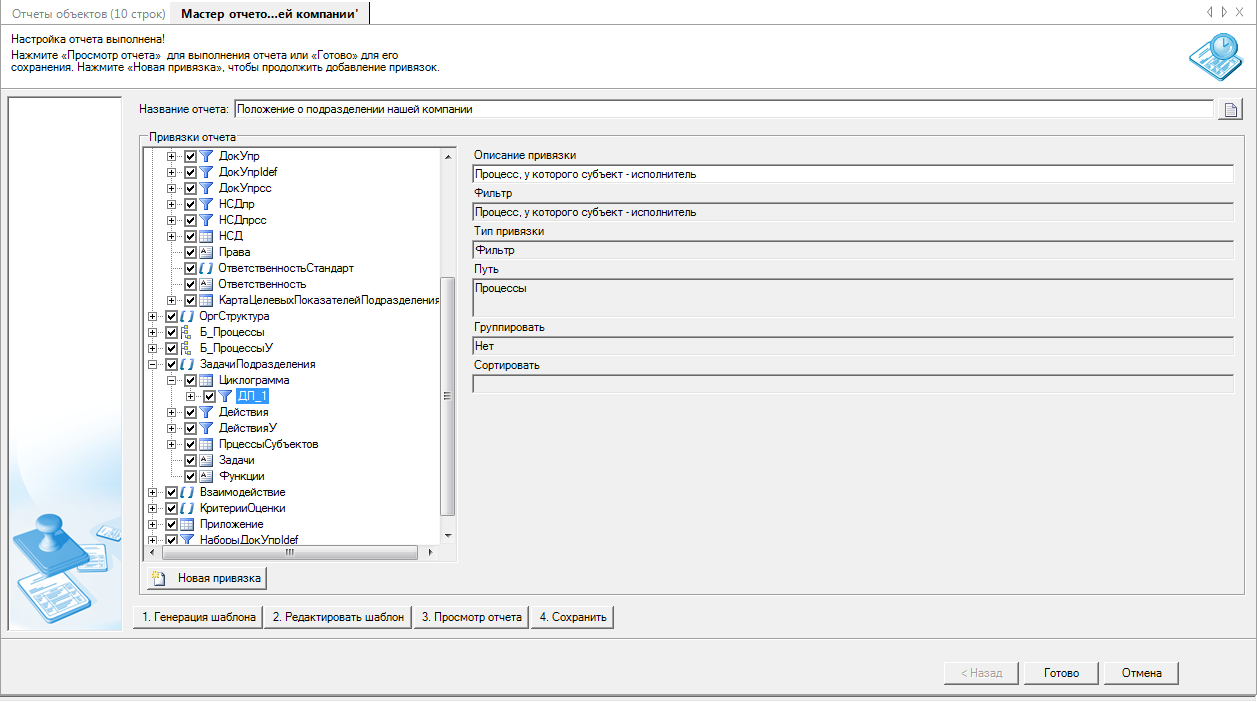
Task: Click the Описание привязки text field
Action: click(x=852, y=174)
